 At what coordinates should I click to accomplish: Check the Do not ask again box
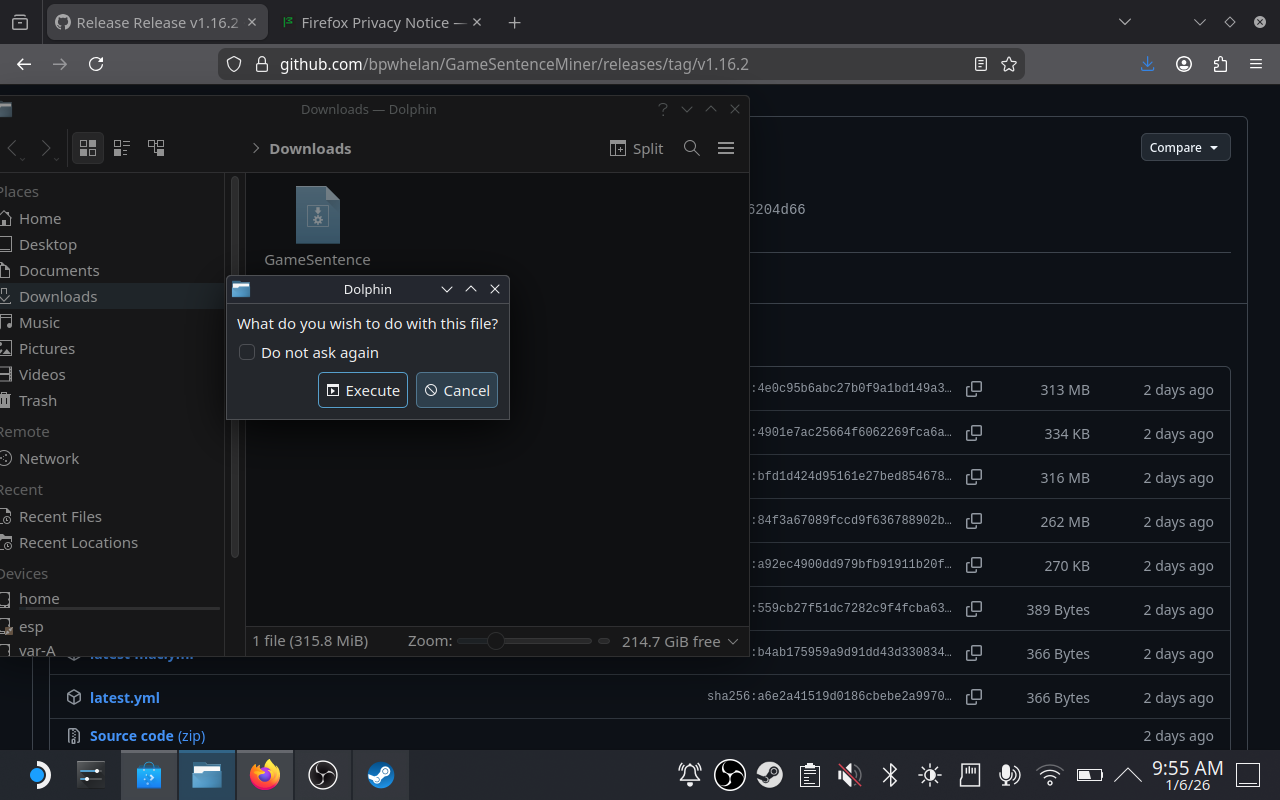[x=246, y=352]
